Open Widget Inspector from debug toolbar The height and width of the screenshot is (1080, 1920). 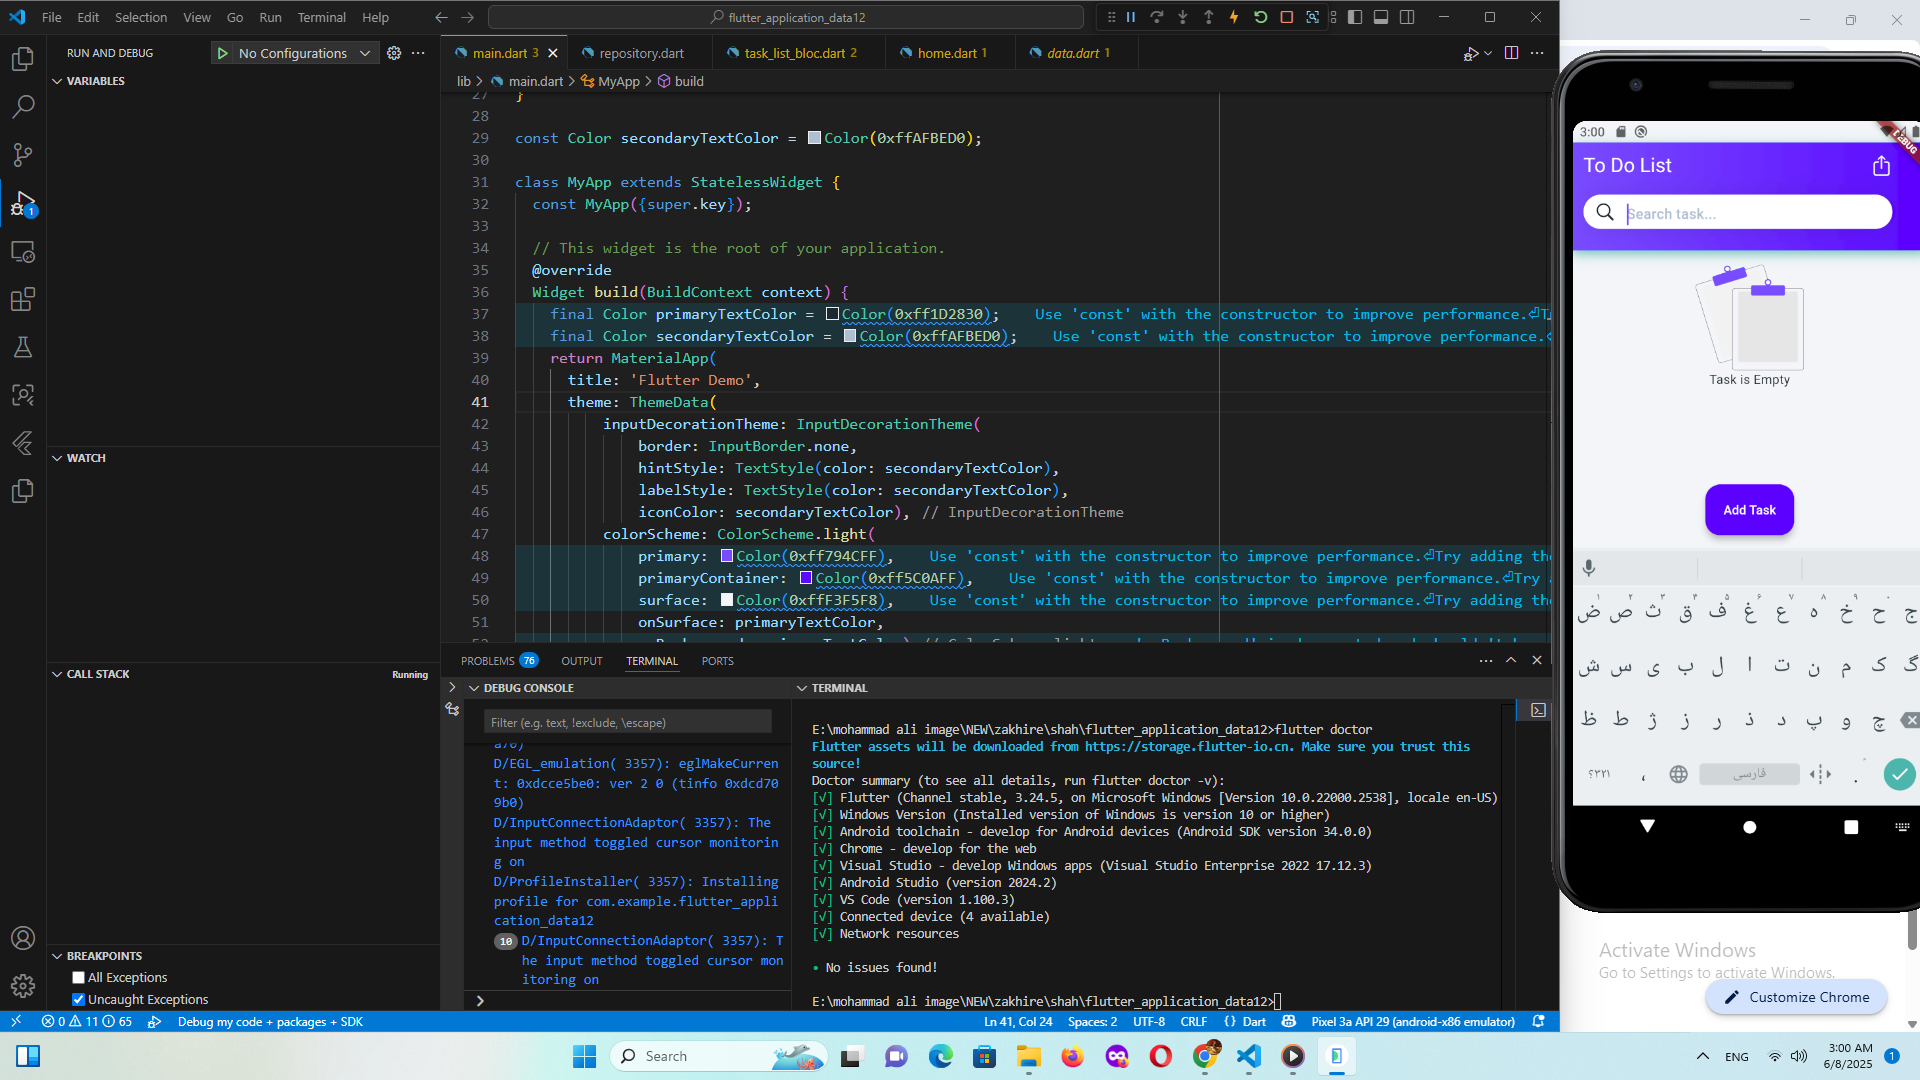click(x=1313, y=17)
